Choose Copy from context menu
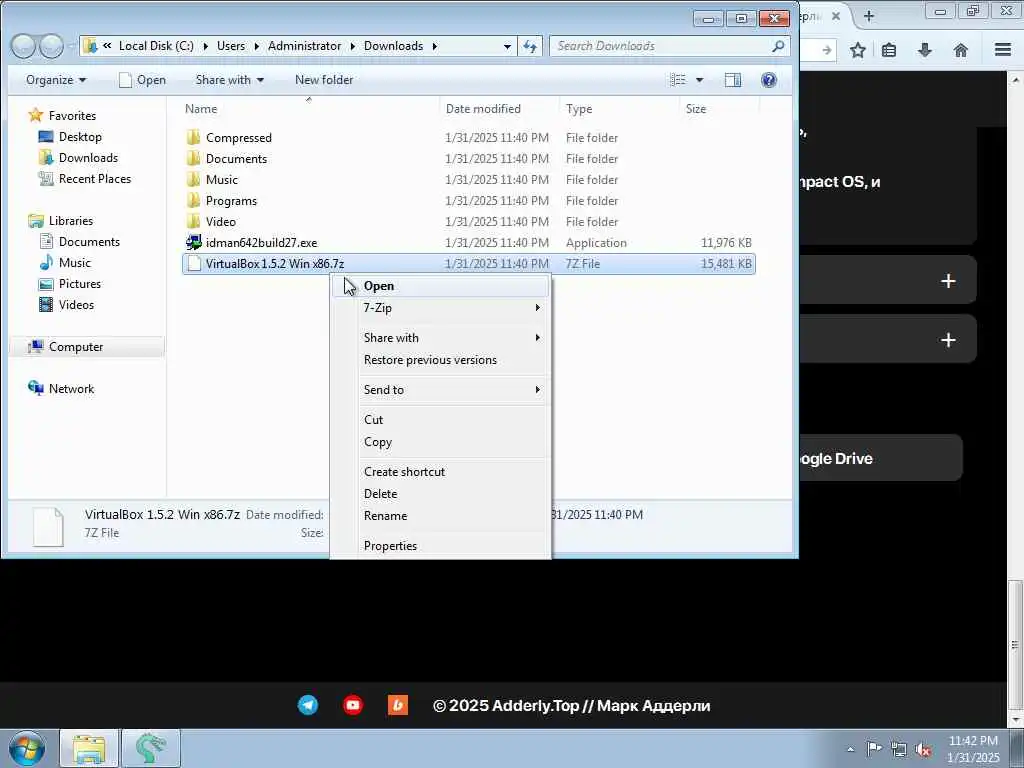The width and height of the screenshot is (1024, 768). tap(441, 441)
